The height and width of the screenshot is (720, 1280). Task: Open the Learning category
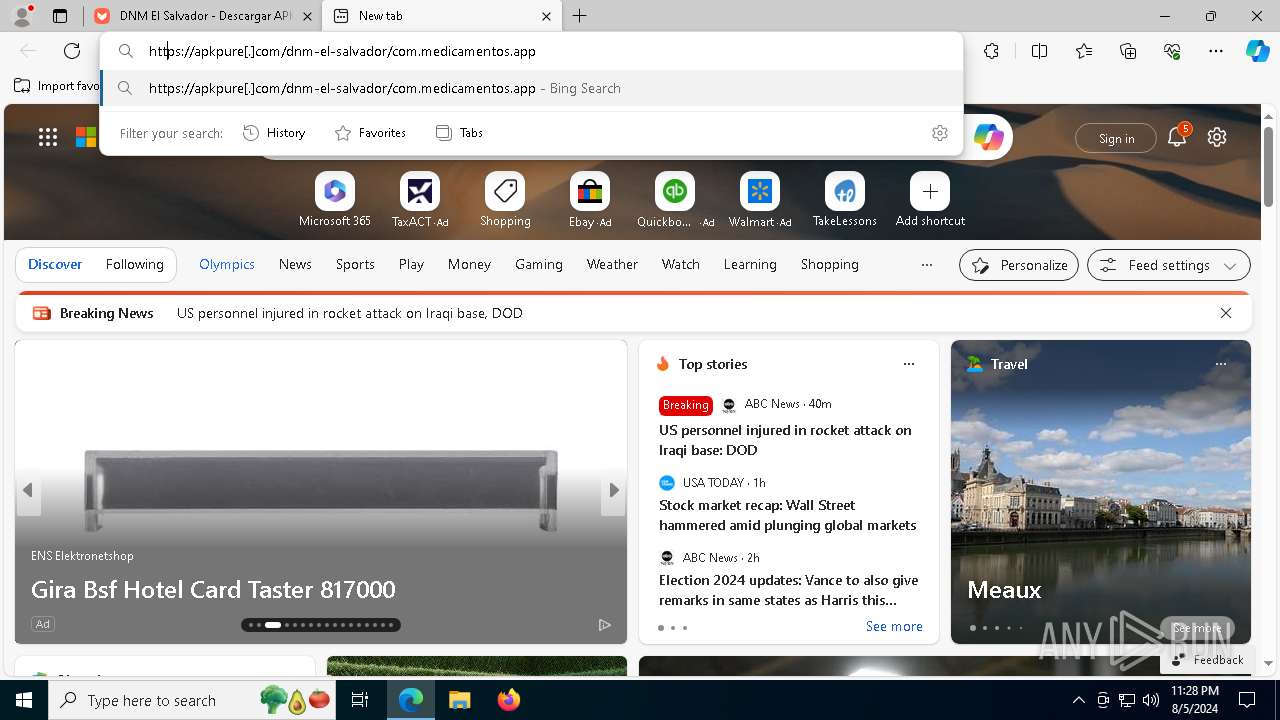pos(750,264)
